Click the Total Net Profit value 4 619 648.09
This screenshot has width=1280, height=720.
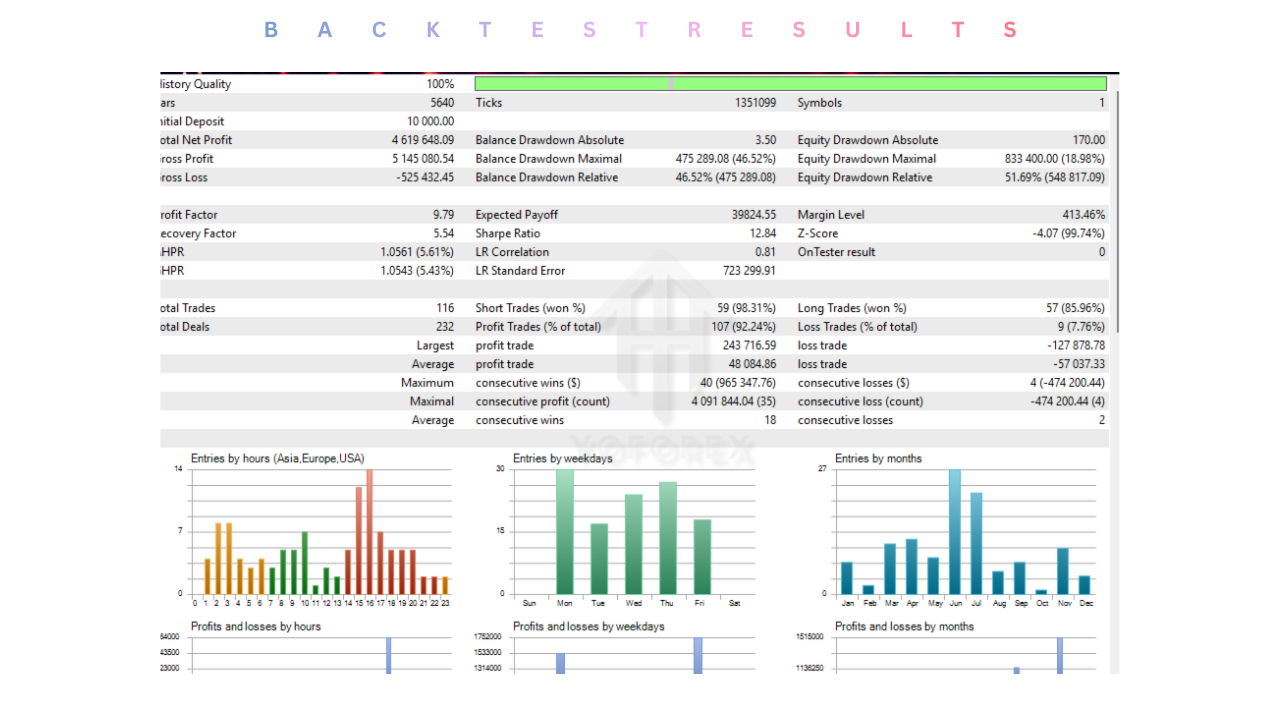(x=422, y=140)
